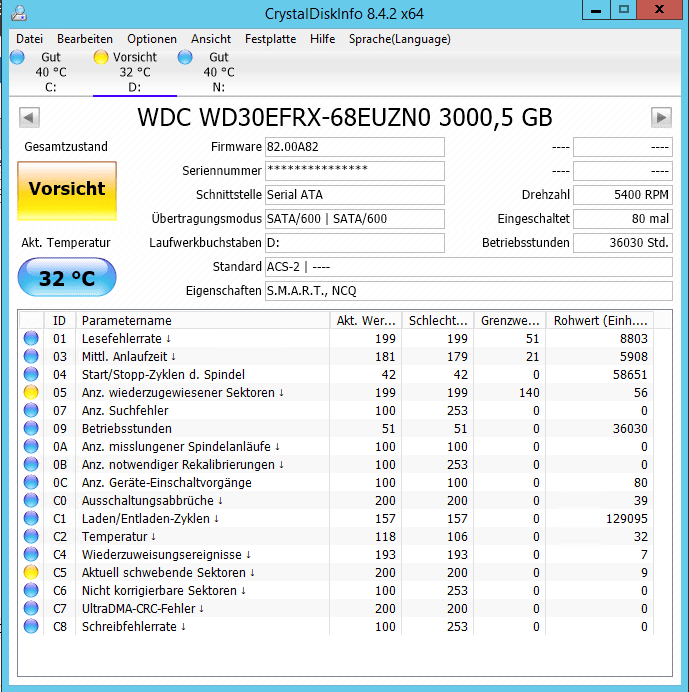Maximize the CrystalDiskInfo window
The width and height of the screenshot is (689, 692).
coord(624,10)
